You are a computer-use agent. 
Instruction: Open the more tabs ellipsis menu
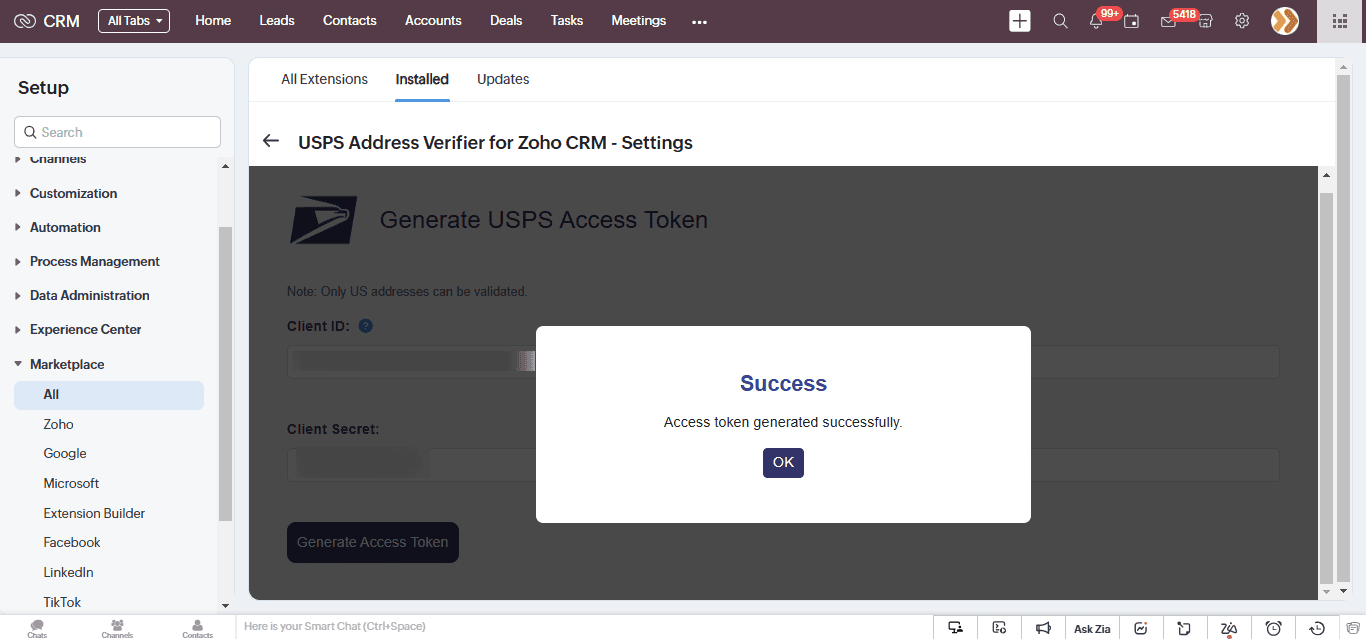tap(699, 22)
